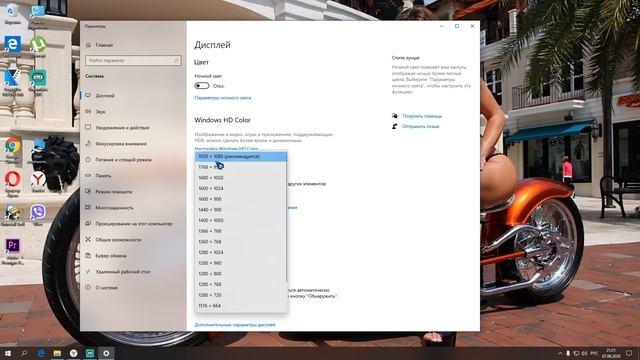Choose 1360 × 768 resolution option
The height and width of the screenshot is (360, 640).
click(x=241, y=242)
